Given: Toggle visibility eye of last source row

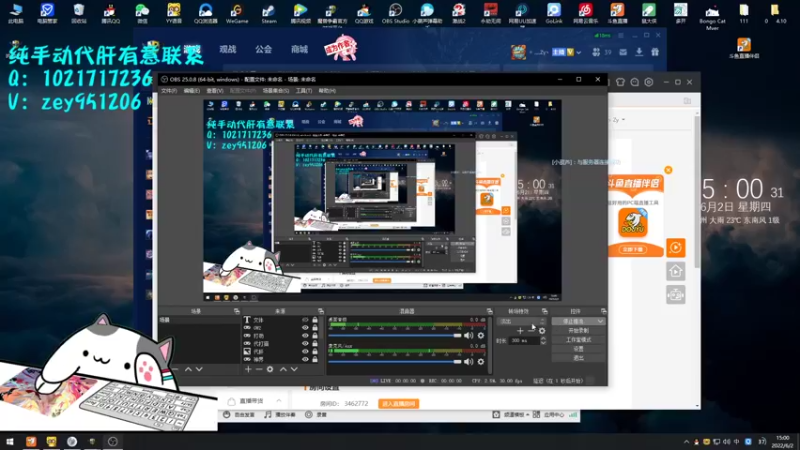Looking at the screenshot, I should point(305,359).
